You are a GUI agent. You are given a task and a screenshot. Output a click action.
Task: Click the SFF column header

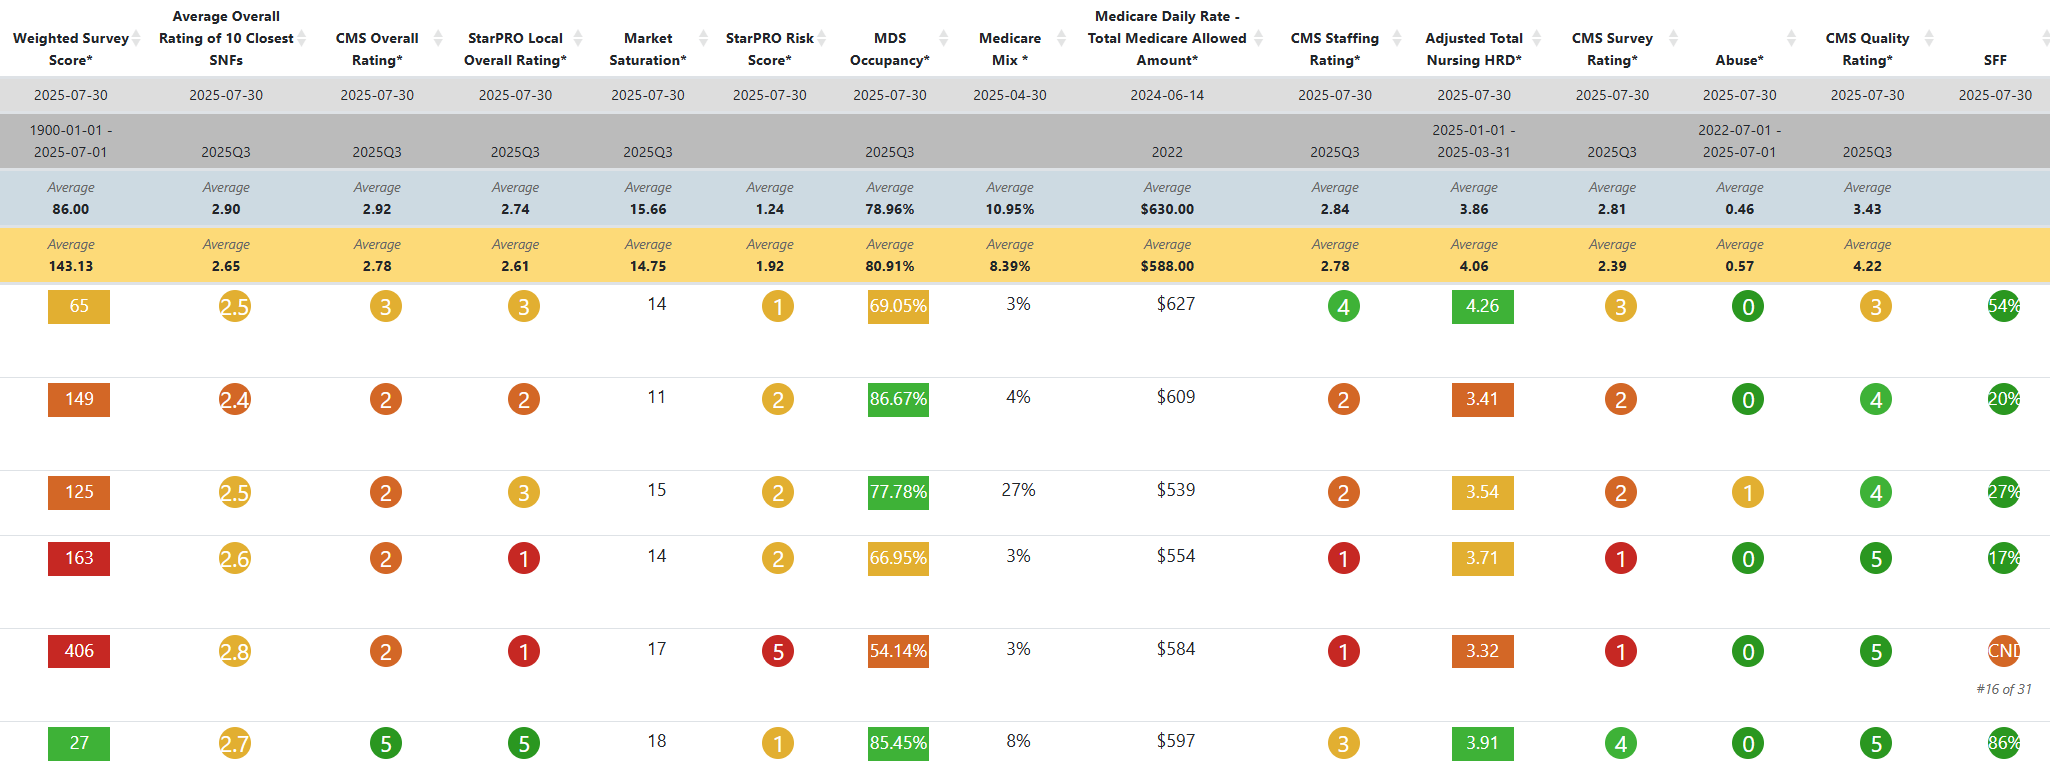1994,60
